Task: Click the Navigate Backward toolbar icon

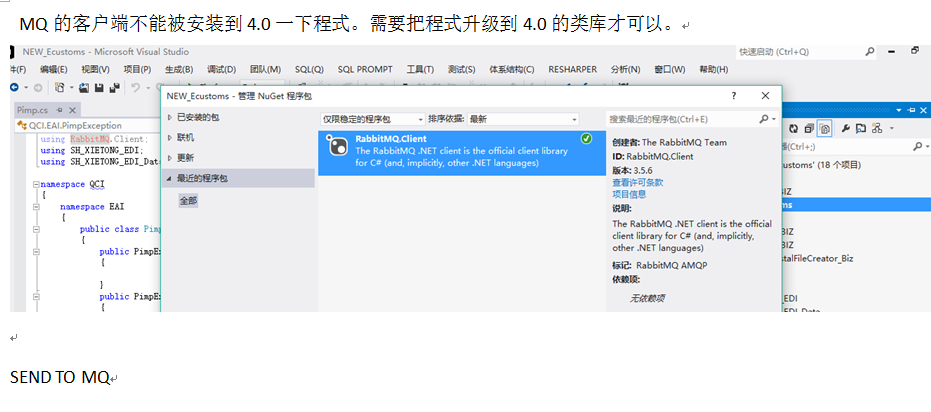Action: 14,87
